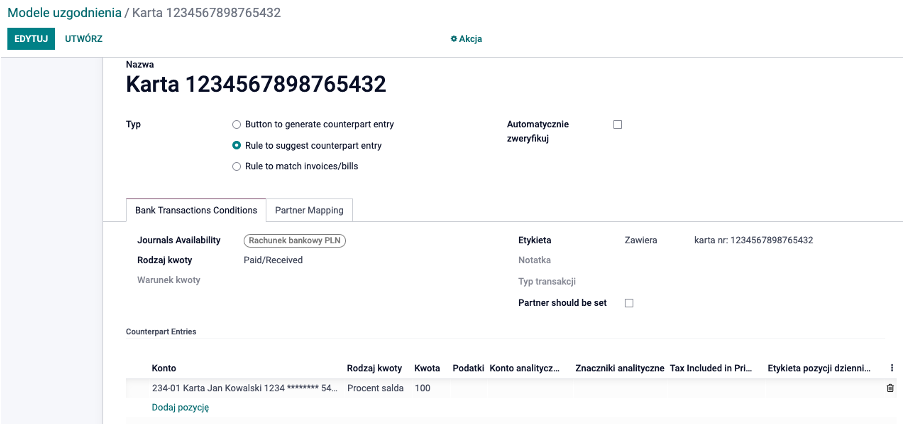
Task: Select Rule to suggest counterpart entry
Action: (x=236, y=146)
